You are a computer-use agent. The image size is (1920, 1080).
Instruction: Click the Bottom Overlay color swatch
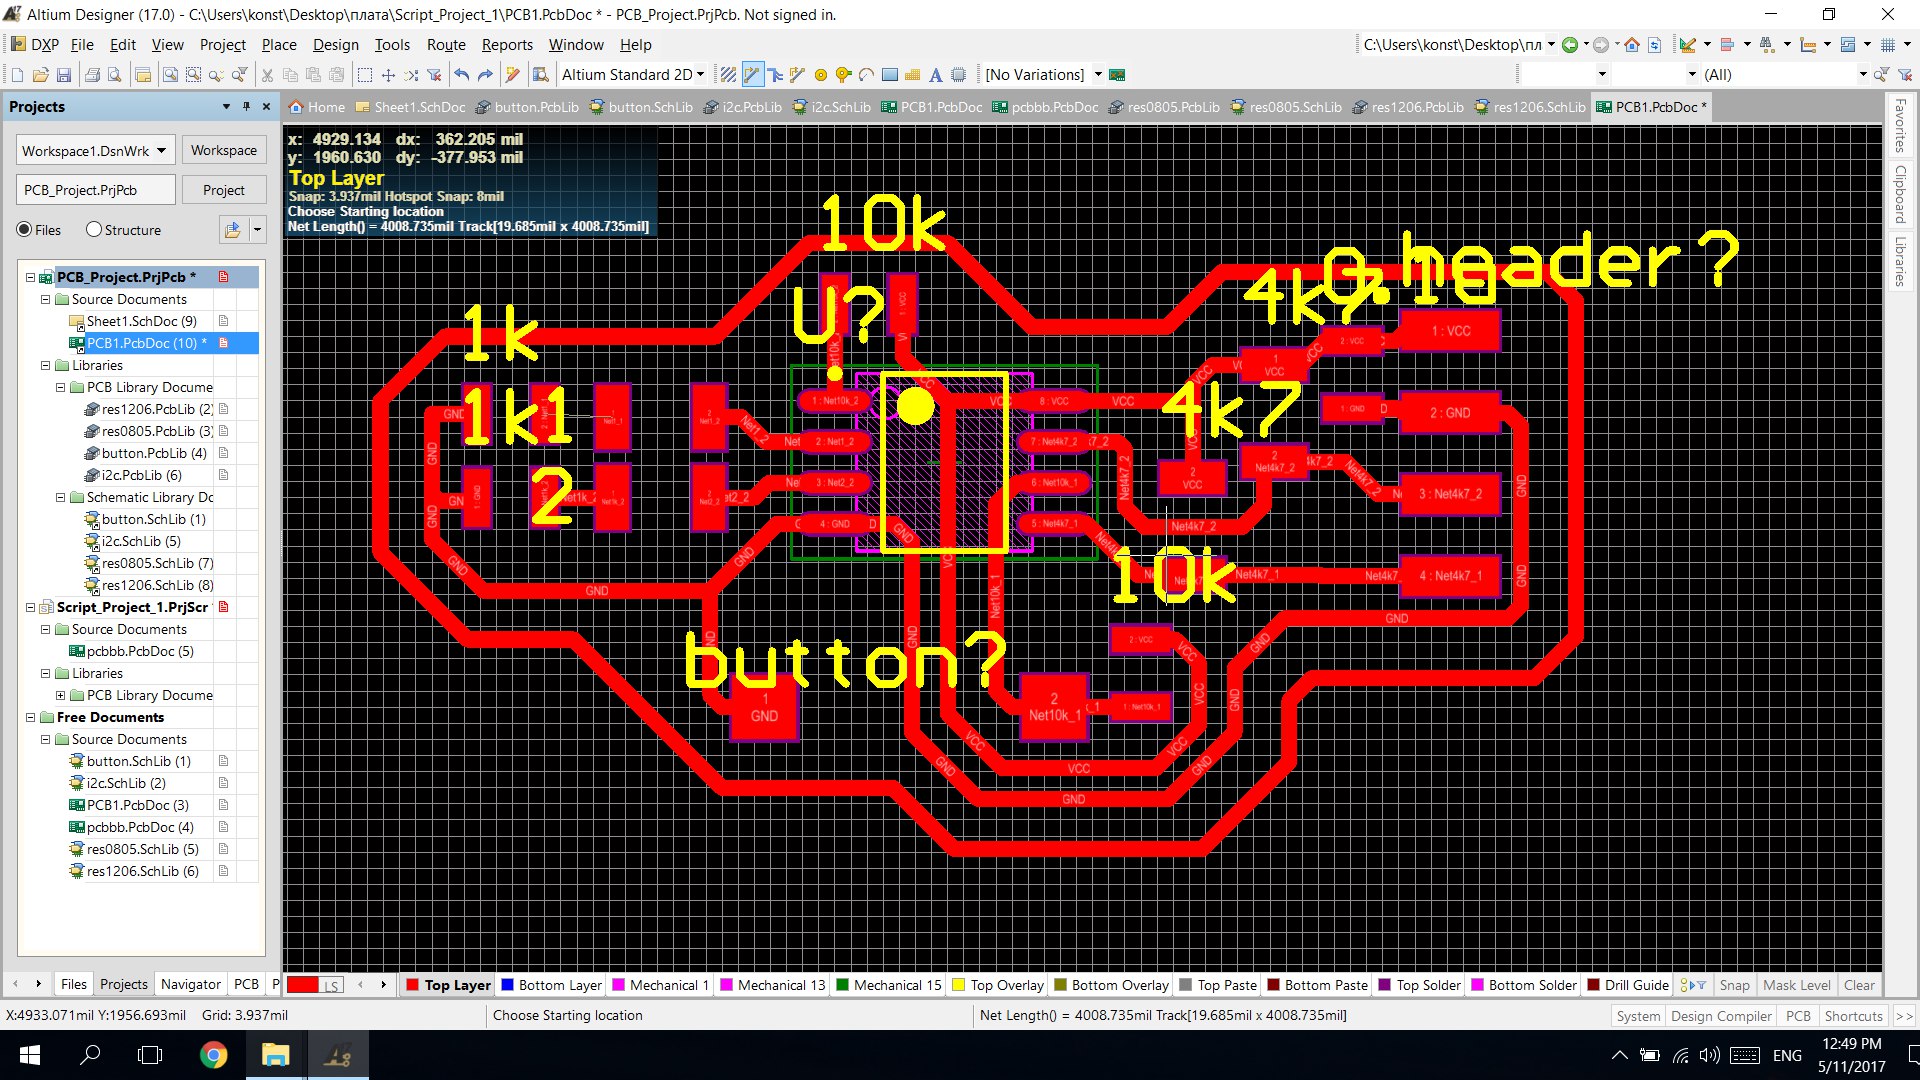tap(1060, 985)
